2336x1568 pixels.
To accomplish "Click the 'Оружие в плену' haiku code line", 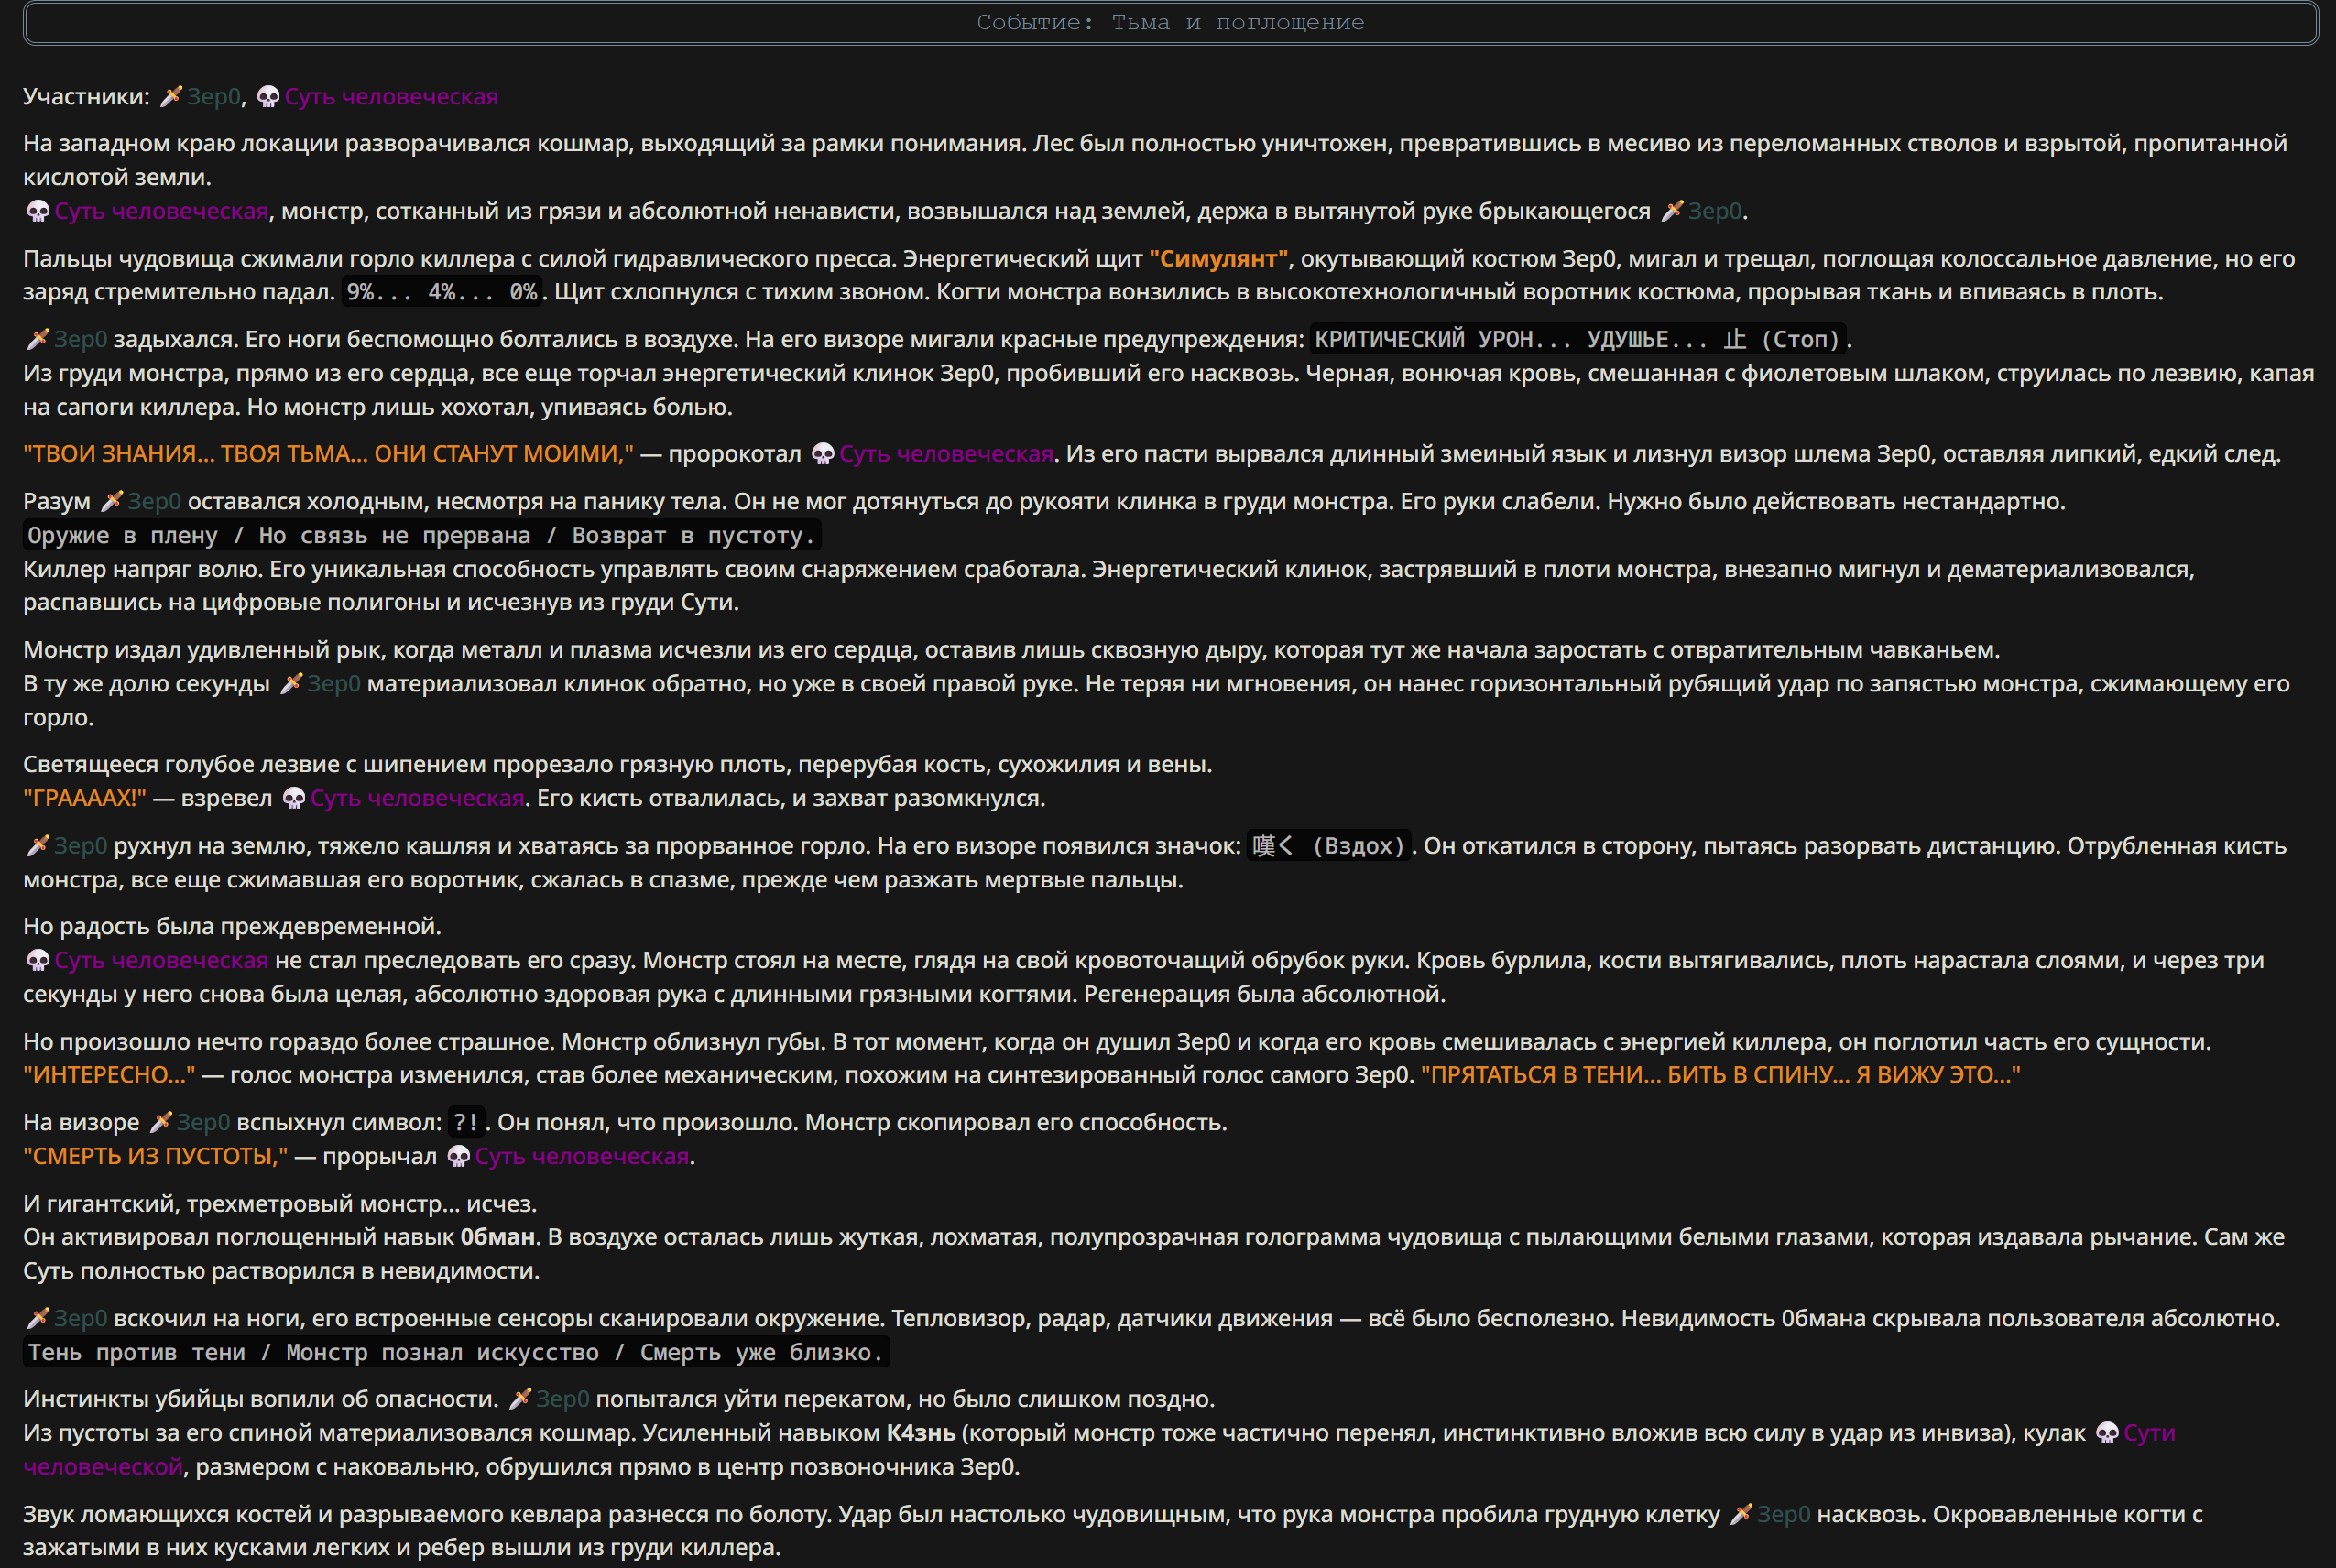I will coord(422,535).
